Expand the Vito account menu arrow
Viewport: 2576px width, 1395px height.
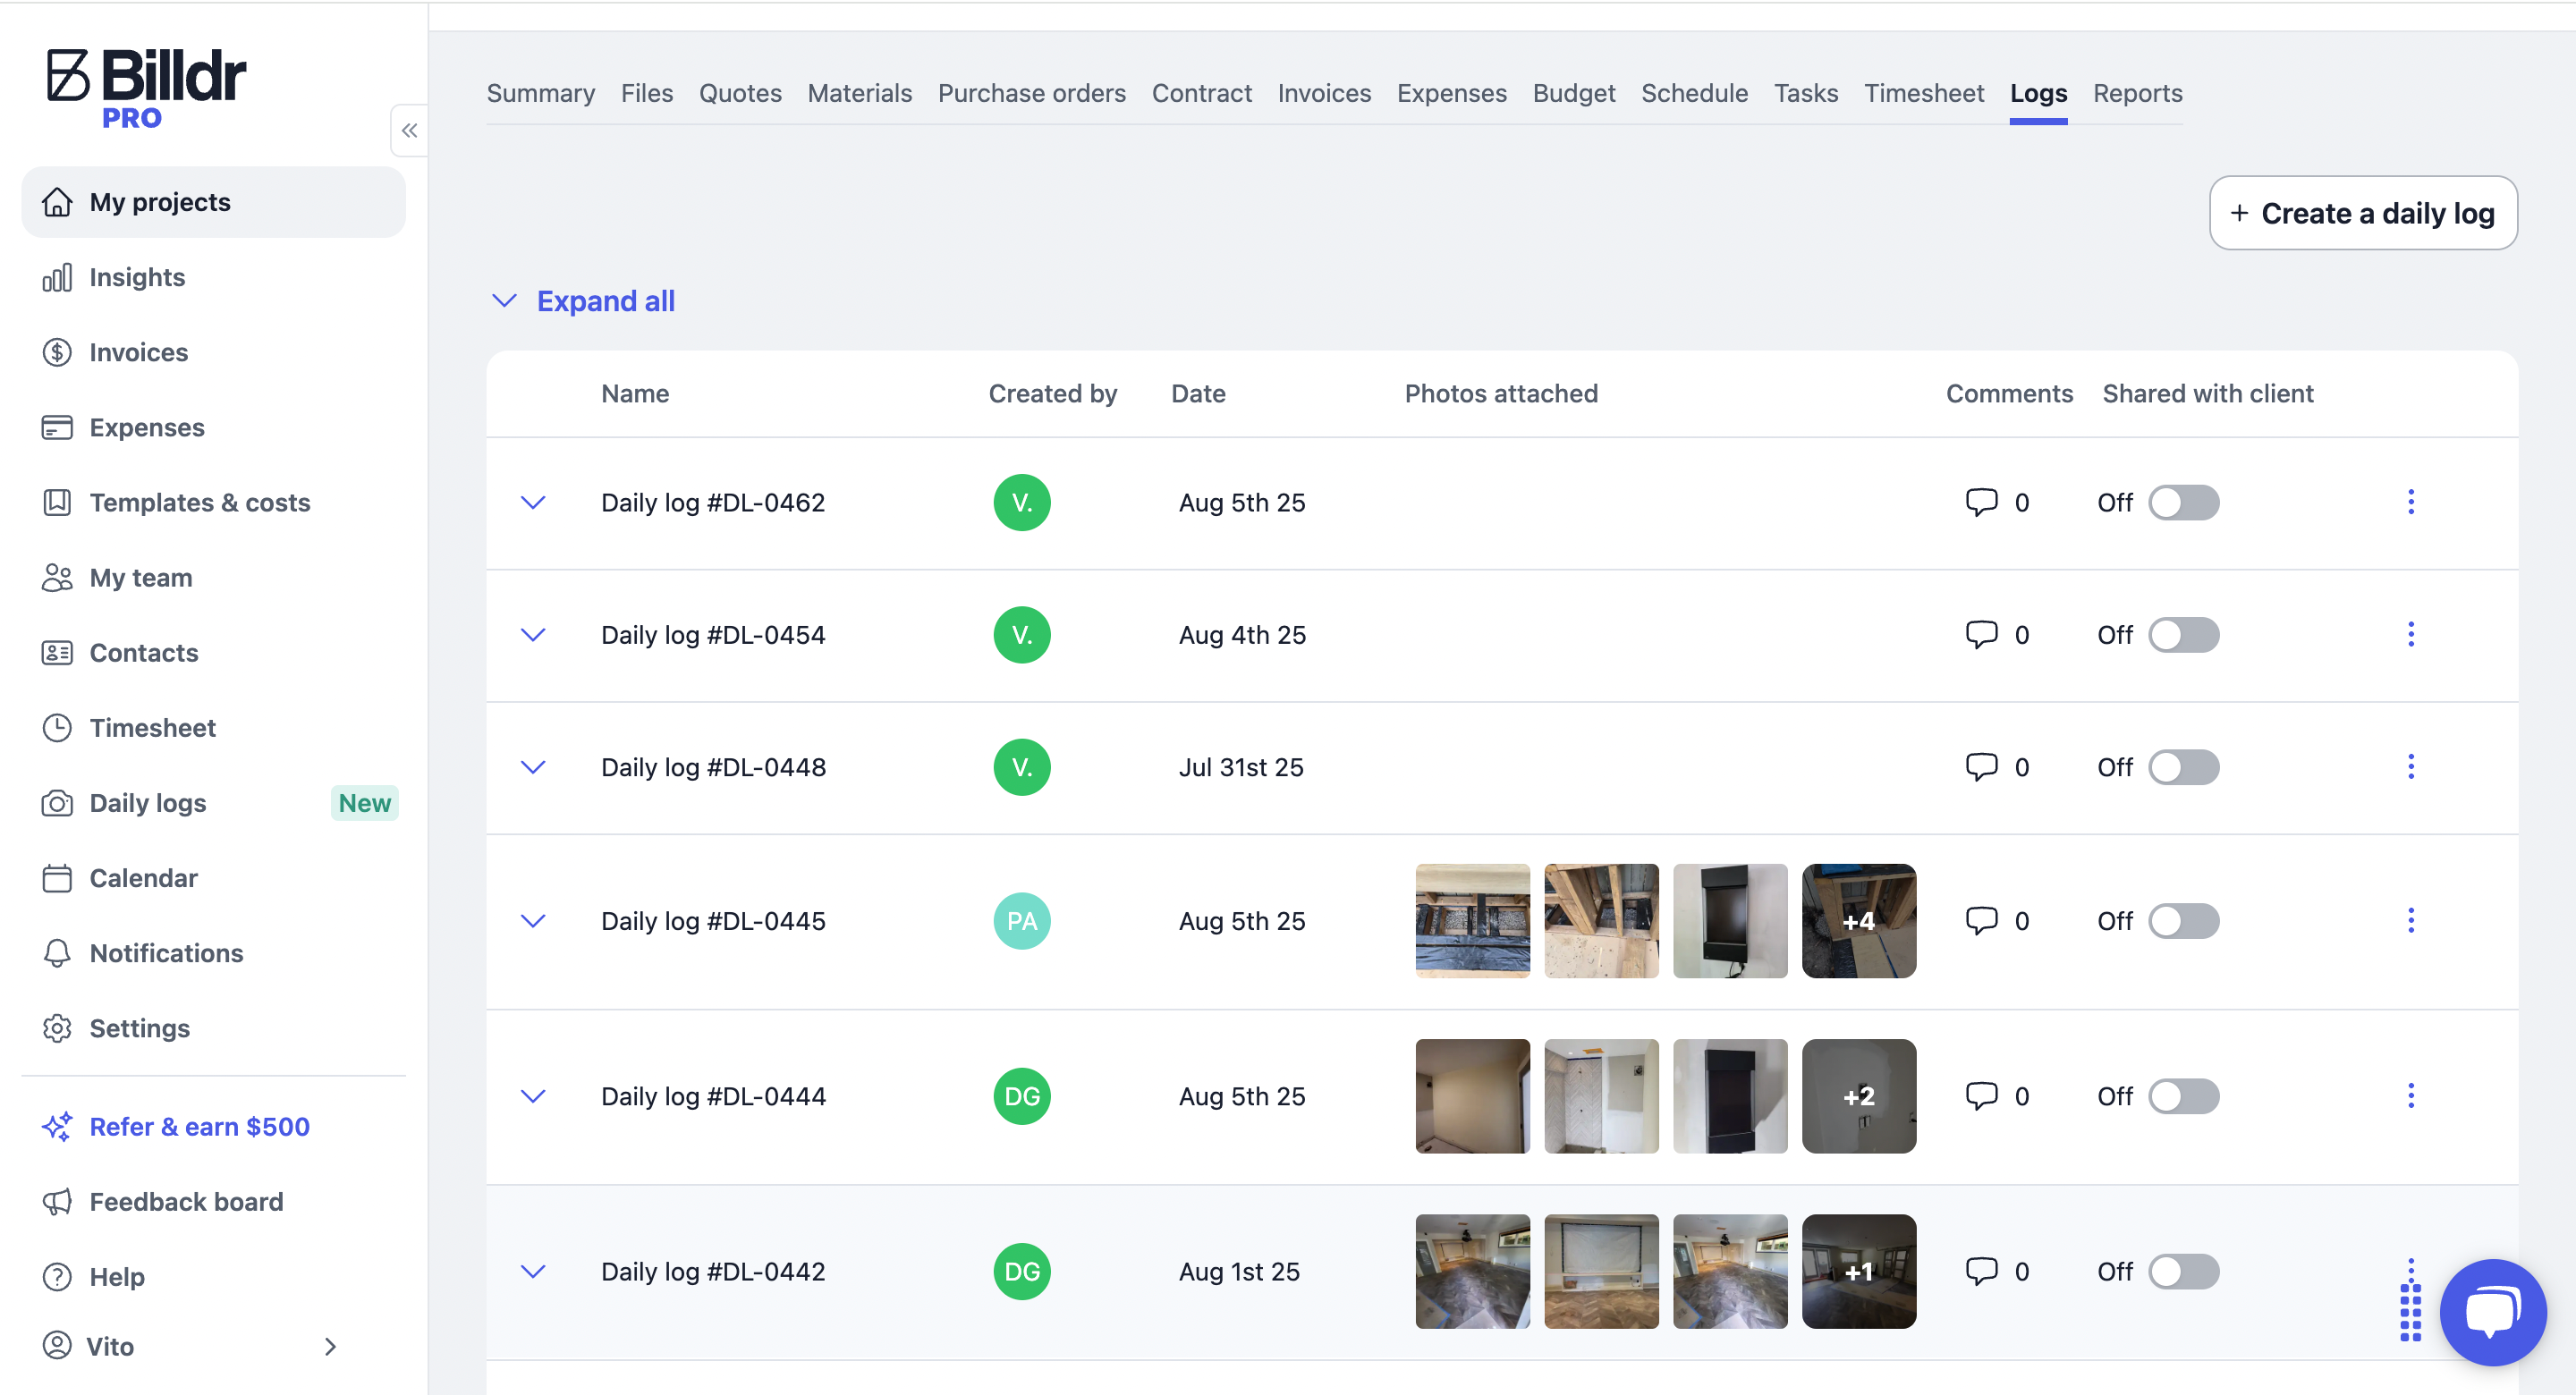point(330,1346)
